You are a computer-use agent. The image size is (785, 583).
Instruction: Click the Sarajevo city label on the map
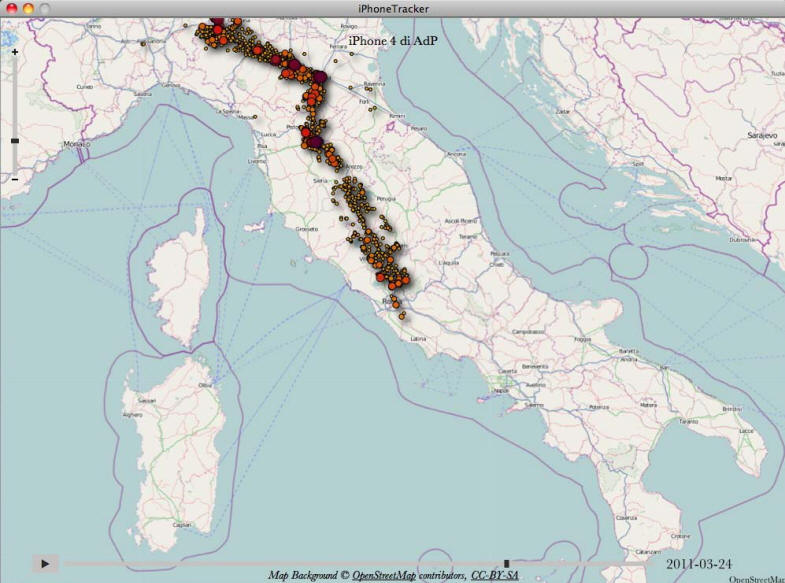pos(762,136)
